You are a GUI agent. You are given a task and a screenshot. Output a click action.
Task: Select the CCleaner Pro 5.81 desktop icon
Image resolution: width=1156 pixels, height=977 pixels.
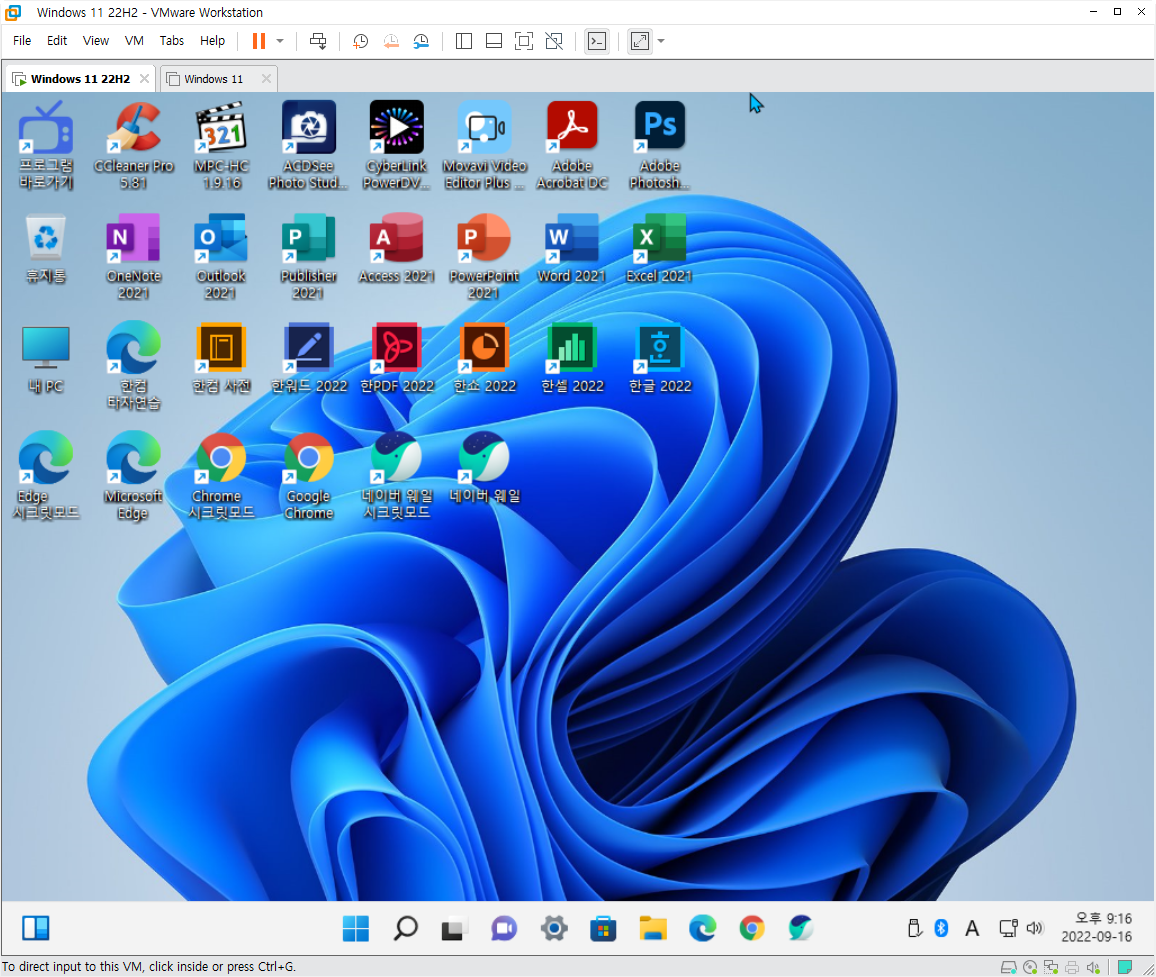(133, 145)
